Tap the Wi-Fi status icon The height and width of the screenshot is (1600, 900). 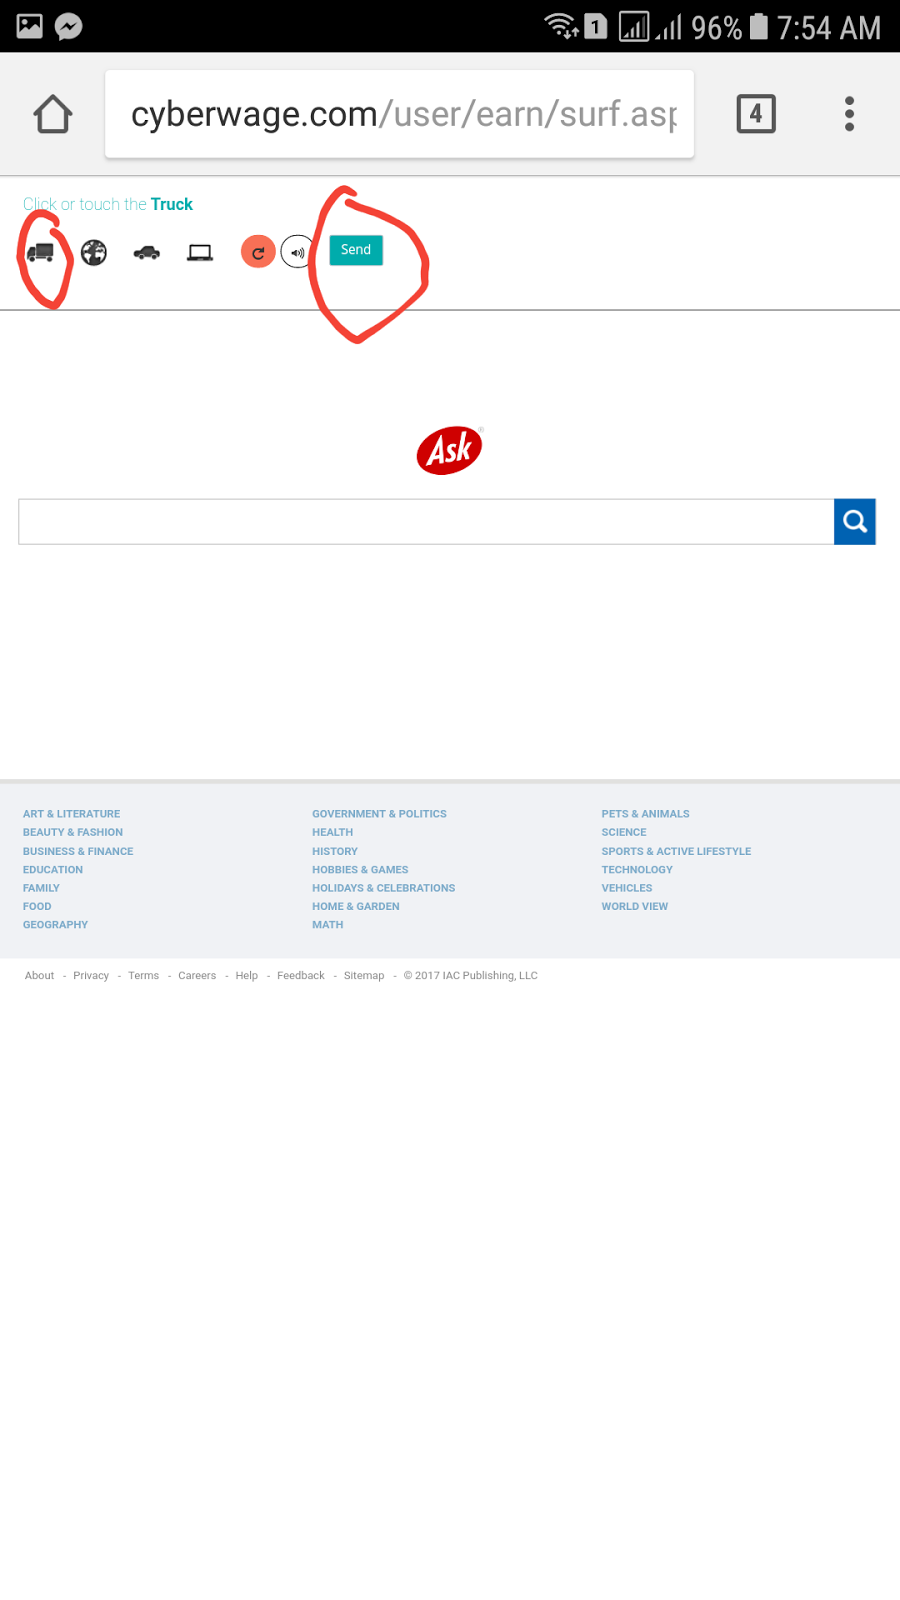[x=562, y=26]
